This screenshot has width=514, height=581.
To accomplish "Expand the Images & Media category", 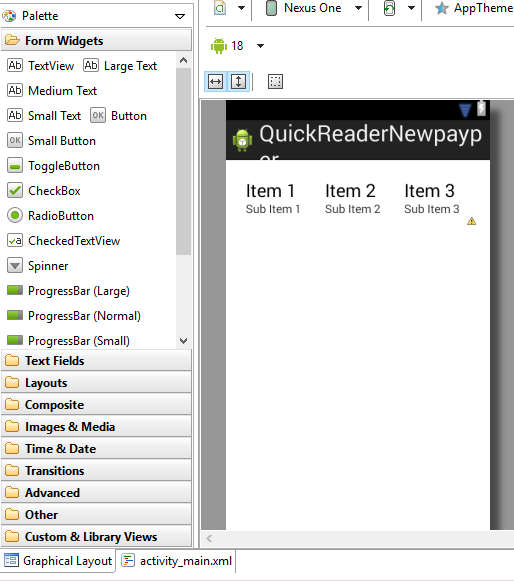I will (96, 426).
